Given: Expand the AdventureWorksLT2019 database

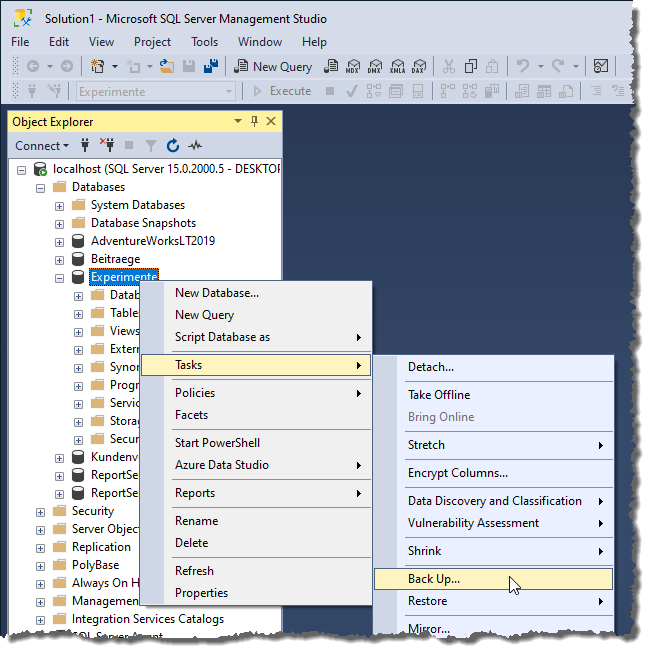Looking at the screenshot, I should [x=60, y=242].
